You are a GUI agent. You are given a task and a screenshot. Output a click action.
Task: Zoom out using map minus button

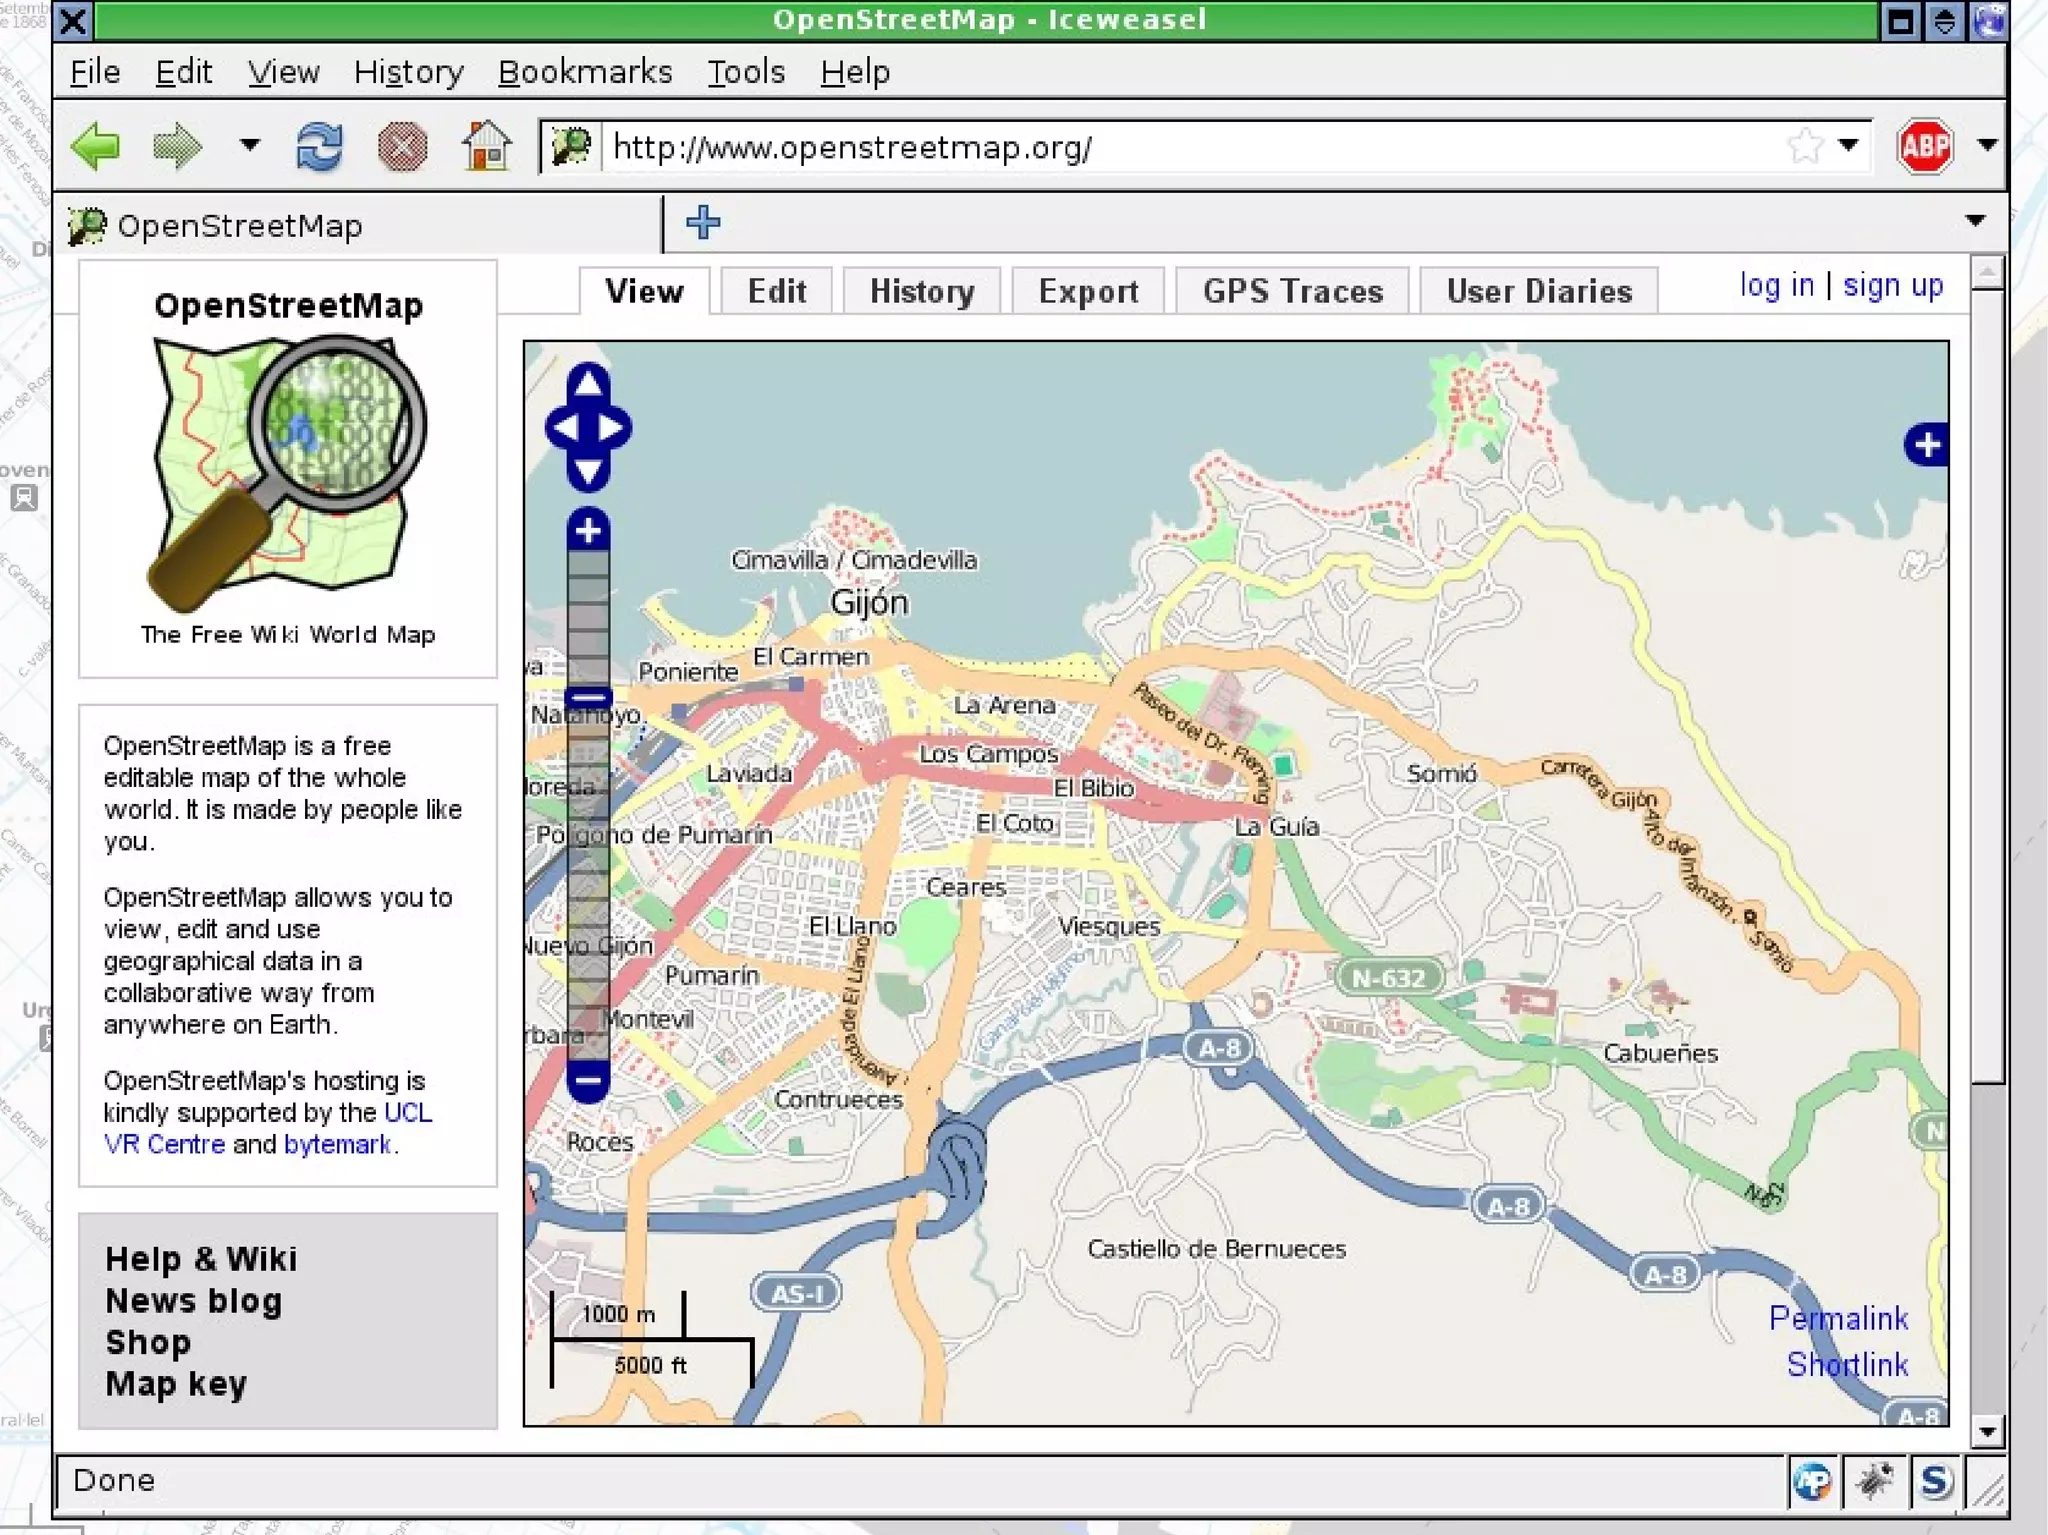588,1080
